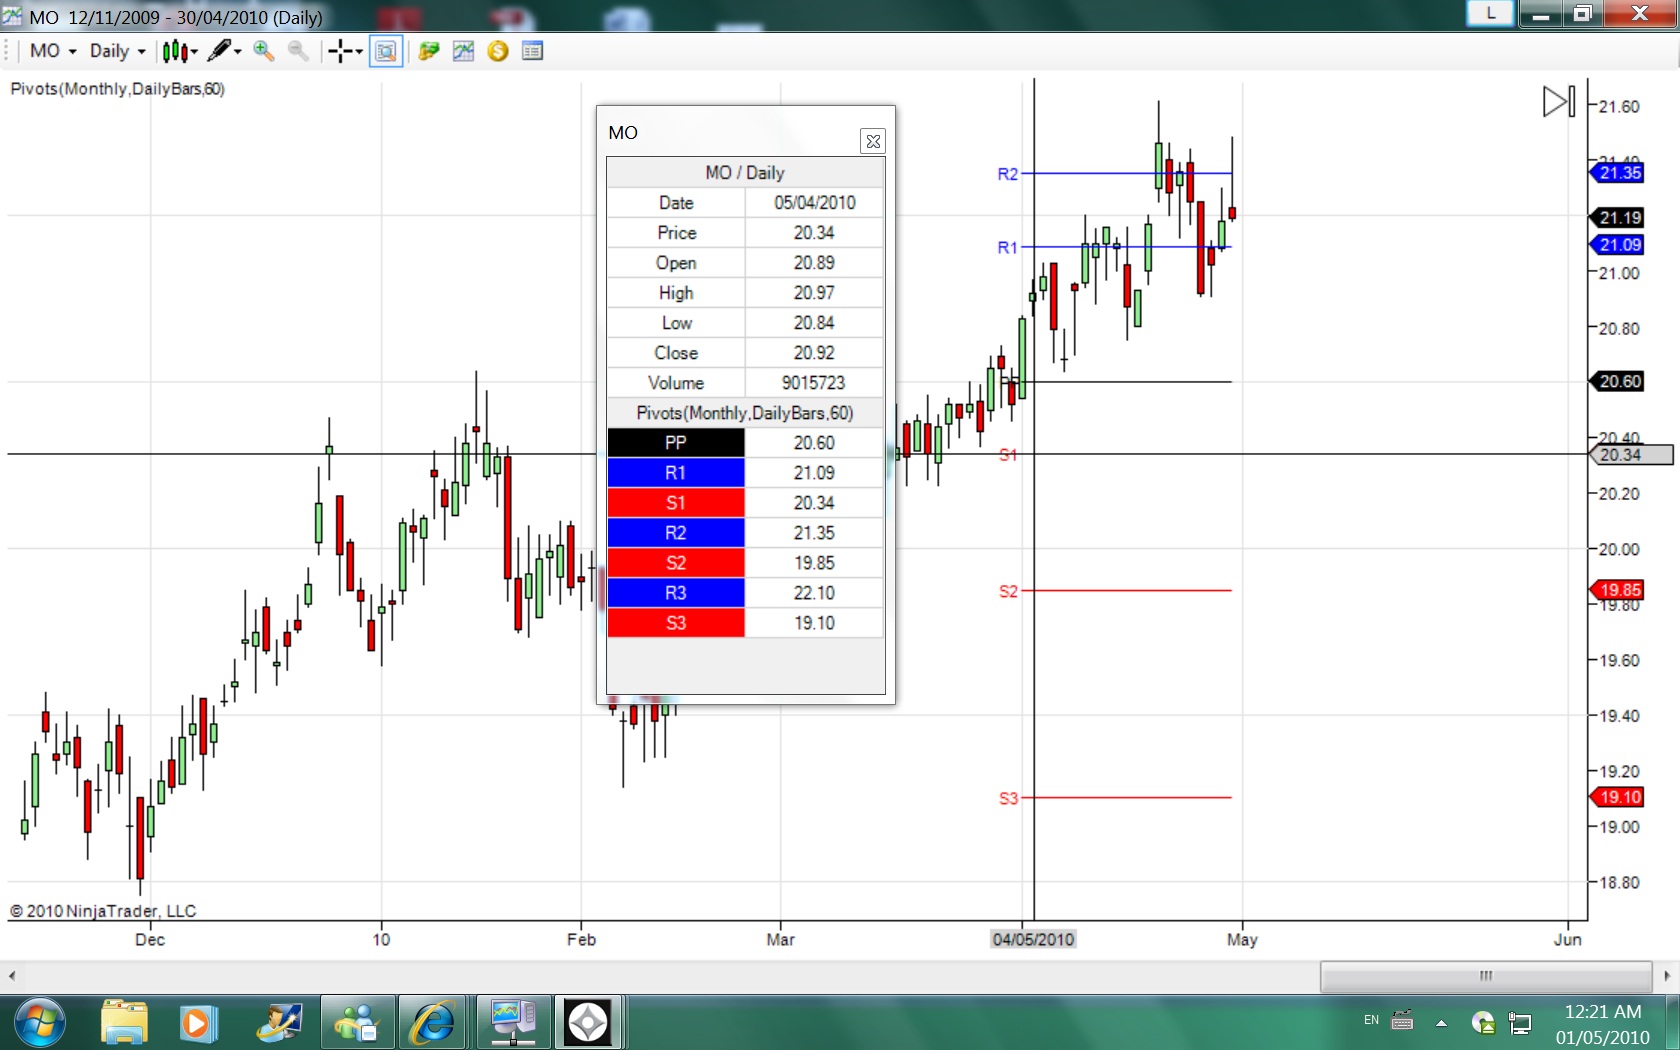1680x1050 pixels.
Task: Launch Windows Media Player from taskbar
Action: coord(198,1022)
